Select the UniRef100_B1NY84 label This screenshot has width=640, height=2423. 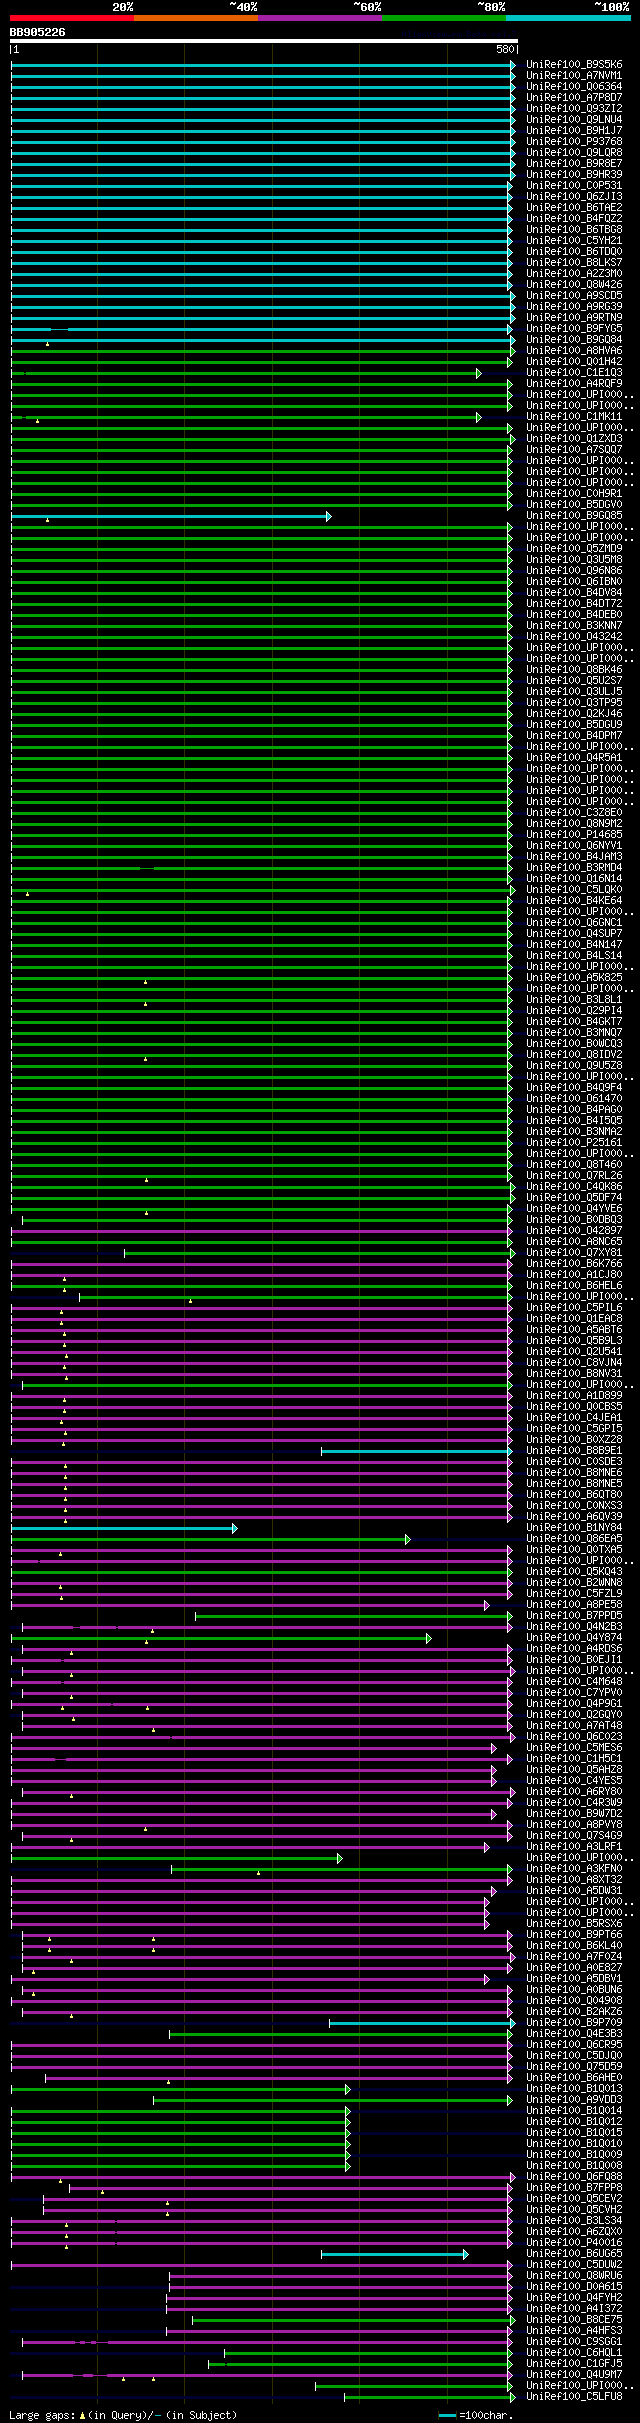pos(574,1527)
